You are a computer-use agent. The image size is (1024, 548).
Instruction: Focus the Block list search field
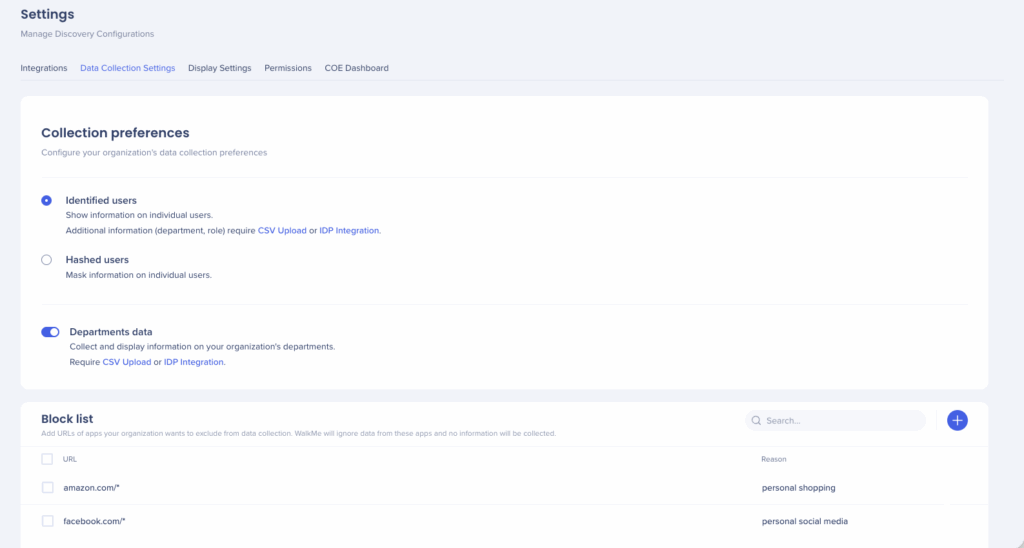pos(840,421)
